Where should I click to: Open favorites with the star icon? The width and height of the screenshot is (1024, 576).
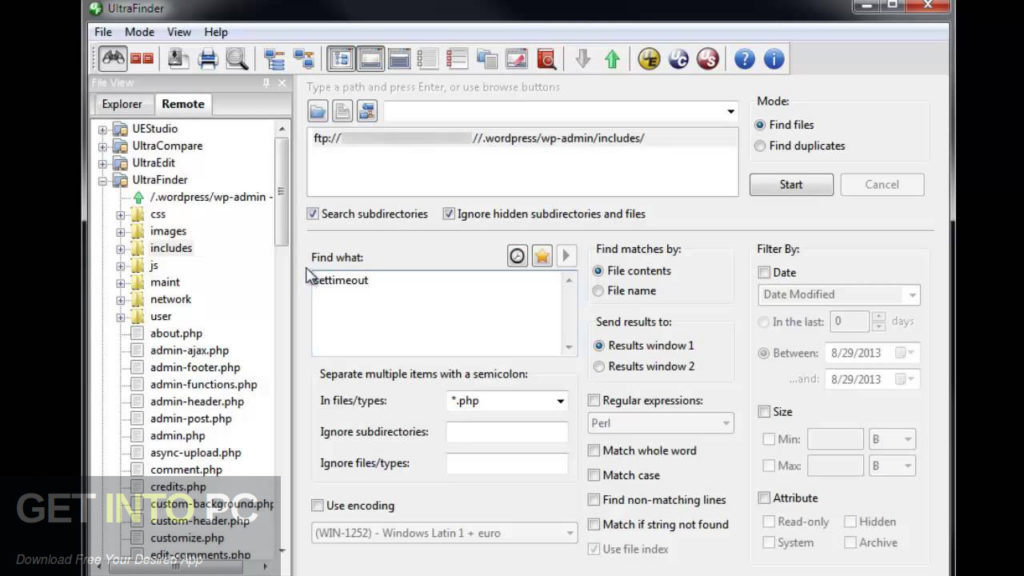point(542,256)
